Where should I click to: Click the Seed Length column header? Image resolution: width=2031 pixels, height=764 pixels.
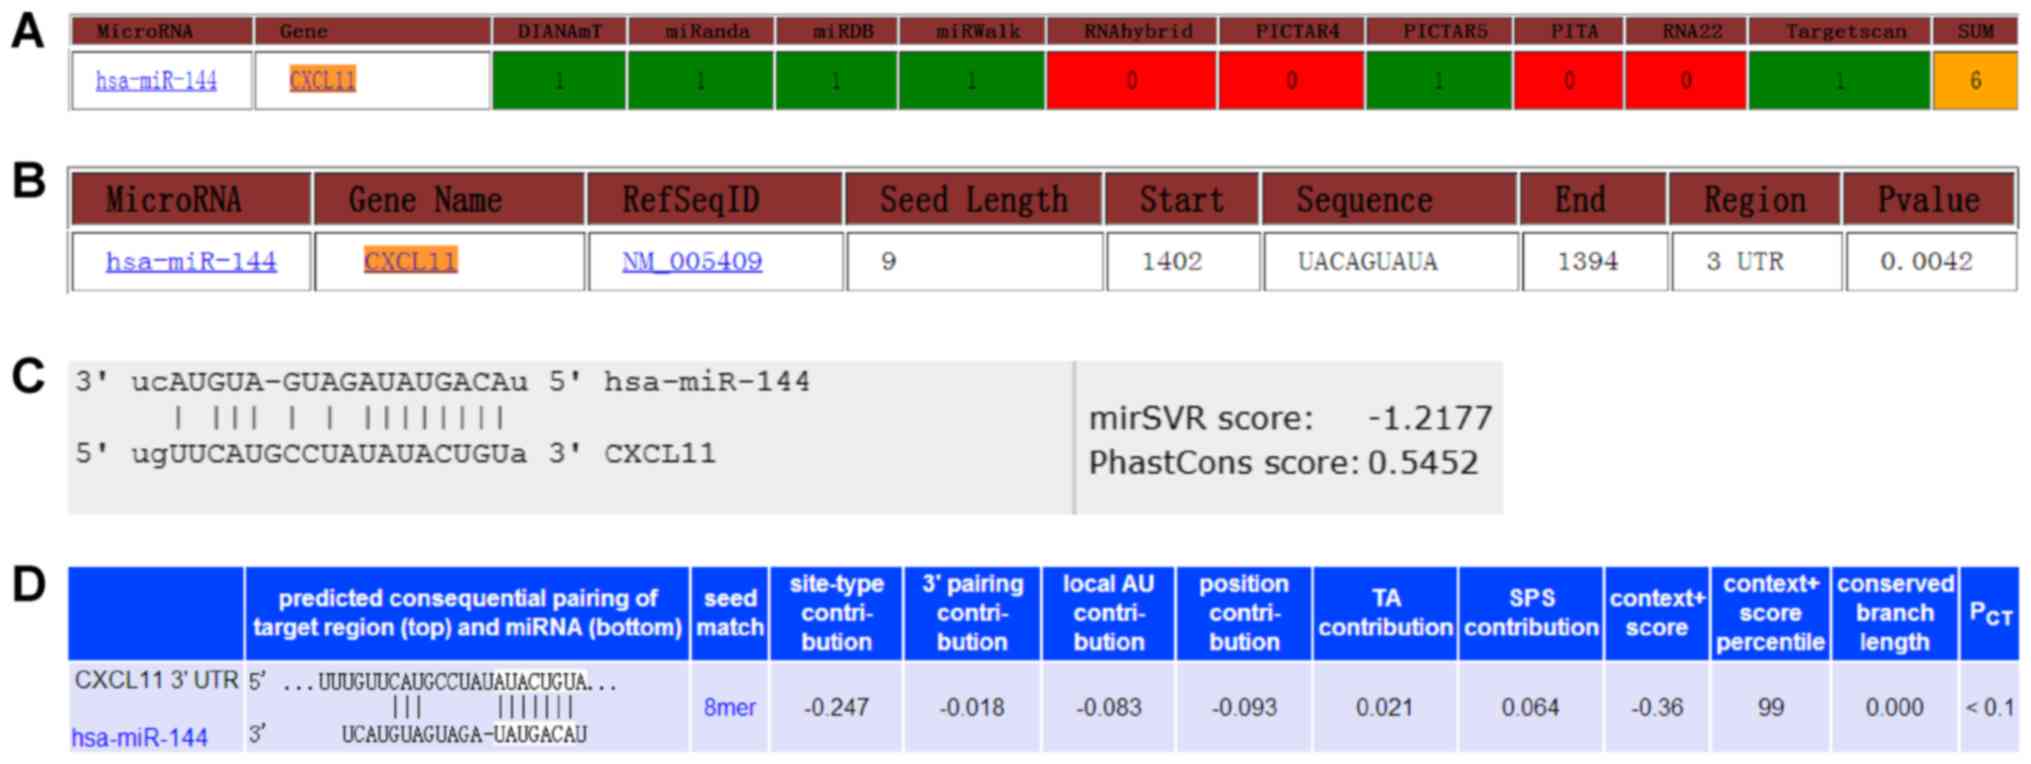coord(973,200)
